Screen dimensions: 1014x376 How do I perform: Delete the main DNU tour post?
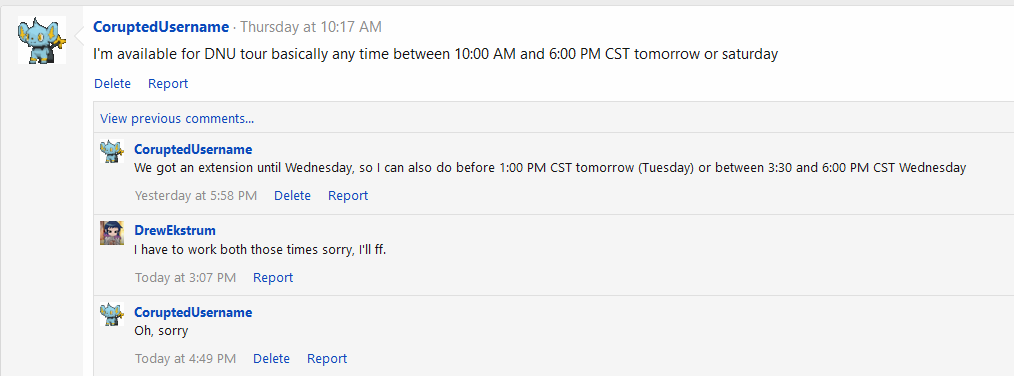click(113, 83)
